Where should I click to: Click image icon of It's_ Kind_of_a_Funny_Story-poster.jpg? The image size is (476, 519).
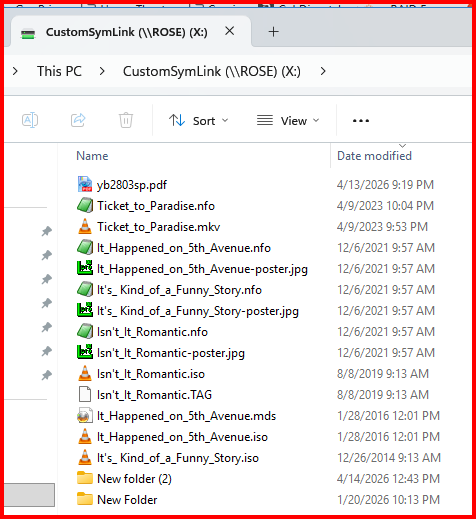click(x=85, y=310)
